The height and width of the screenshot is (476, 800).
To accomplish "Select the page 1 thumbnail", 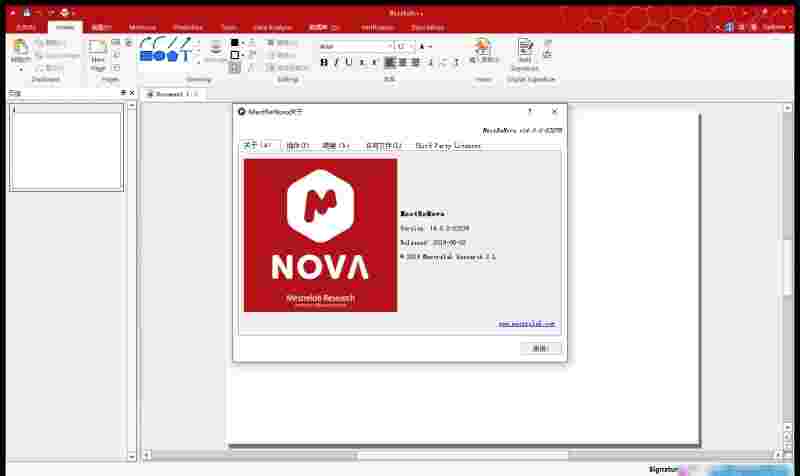I will 66,147.
